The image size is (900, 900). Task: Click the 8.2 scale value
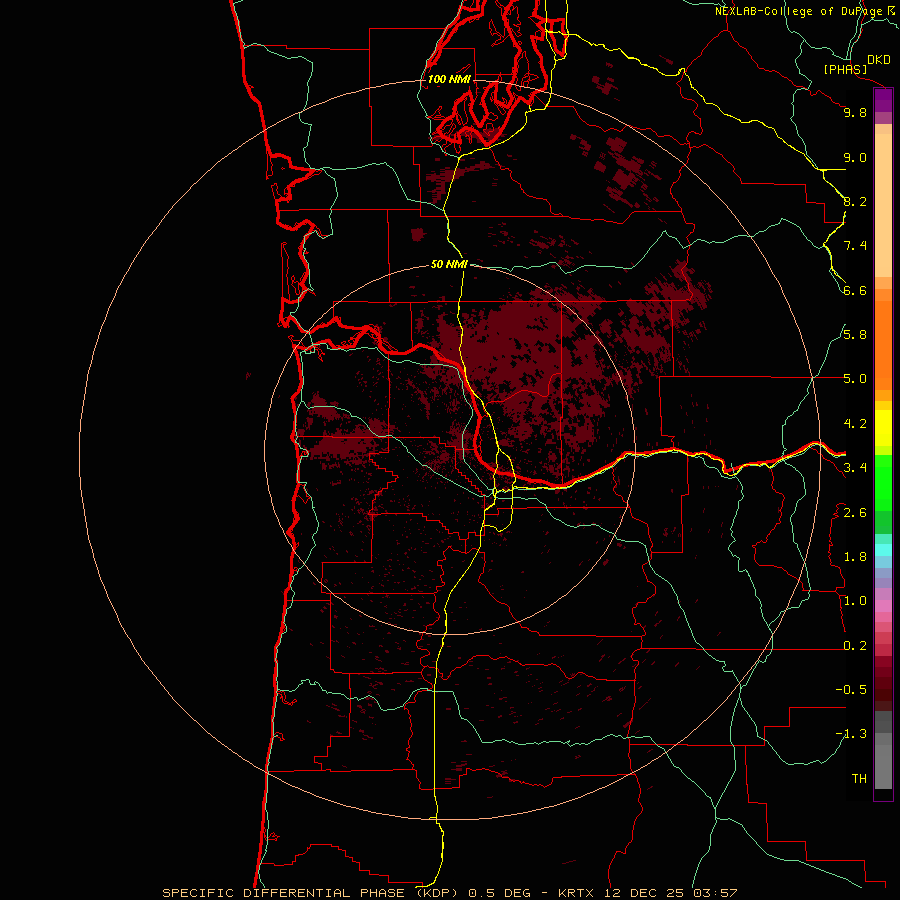855,201
